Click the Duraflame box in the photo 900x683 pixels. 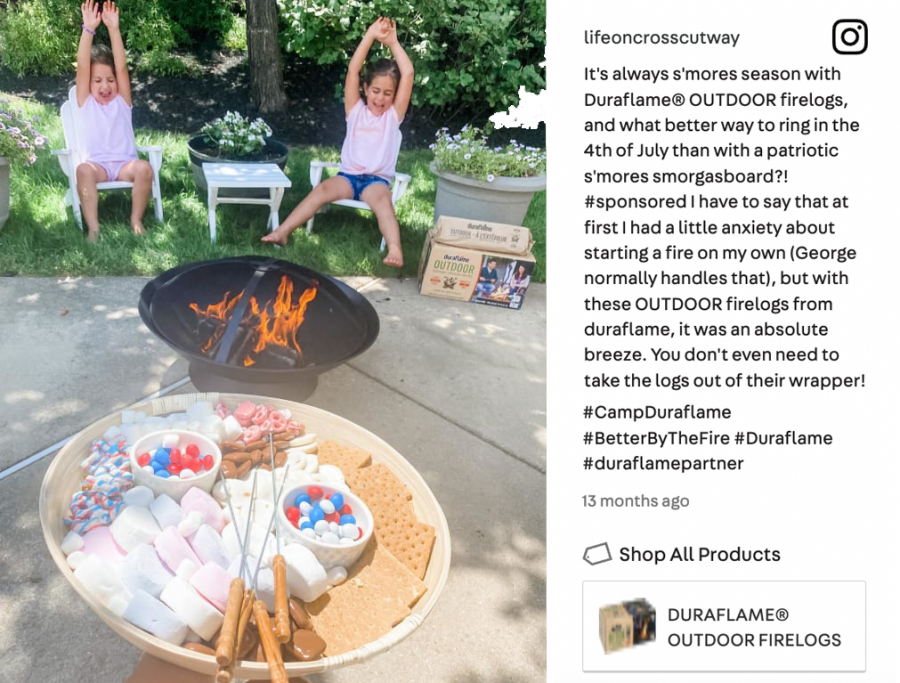(x=478, y=263)
